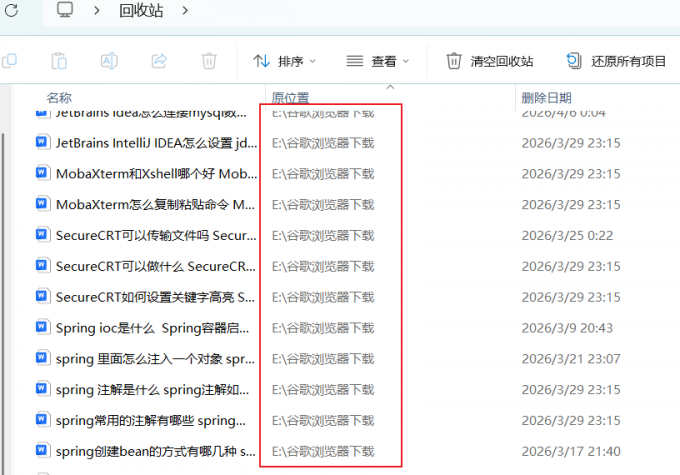Select file SecureCRT可以传输文件吗
Image resolution: width=680 pixels, height=475 pixels.
(156, 235)
